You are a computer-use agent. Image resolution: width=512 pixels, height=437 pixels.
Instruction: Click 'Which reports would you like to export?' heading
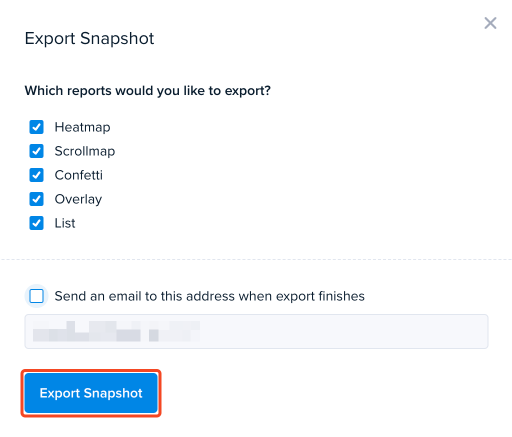[x=148, y=91]
